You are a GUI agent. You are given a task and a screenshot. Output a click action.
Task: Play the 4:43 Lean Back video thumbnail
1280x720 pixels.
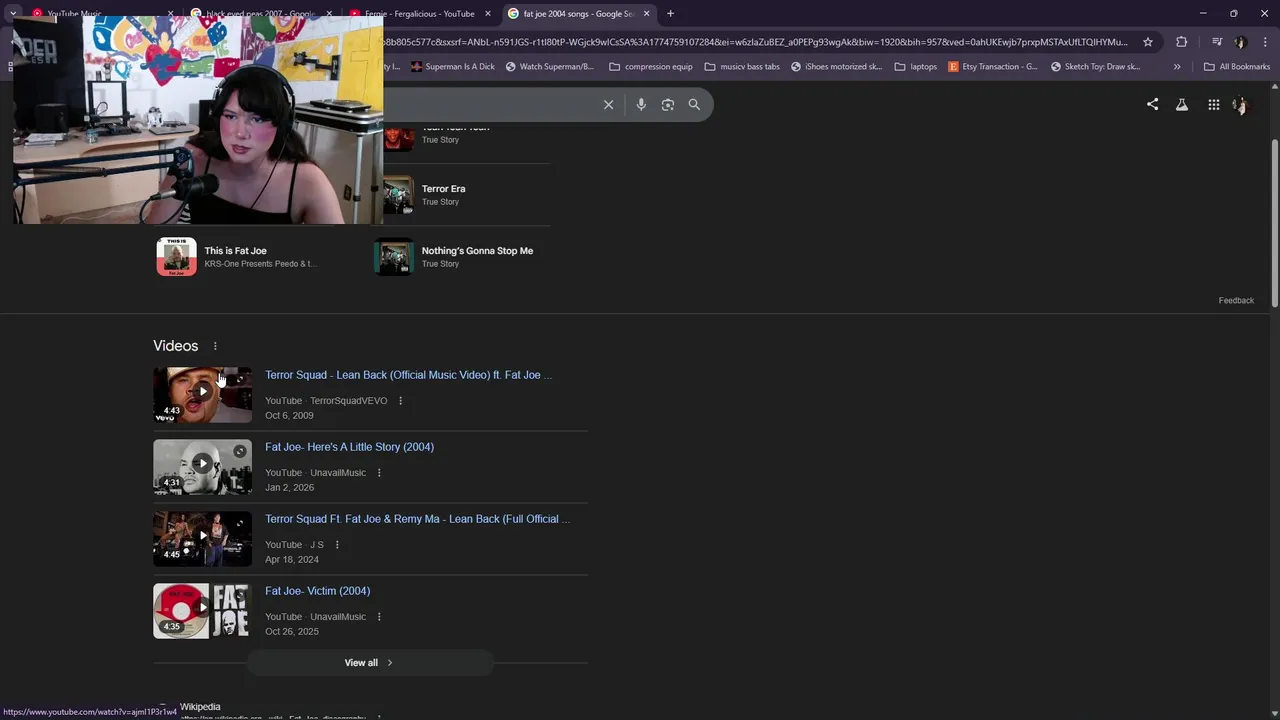[x=202, y=394]
